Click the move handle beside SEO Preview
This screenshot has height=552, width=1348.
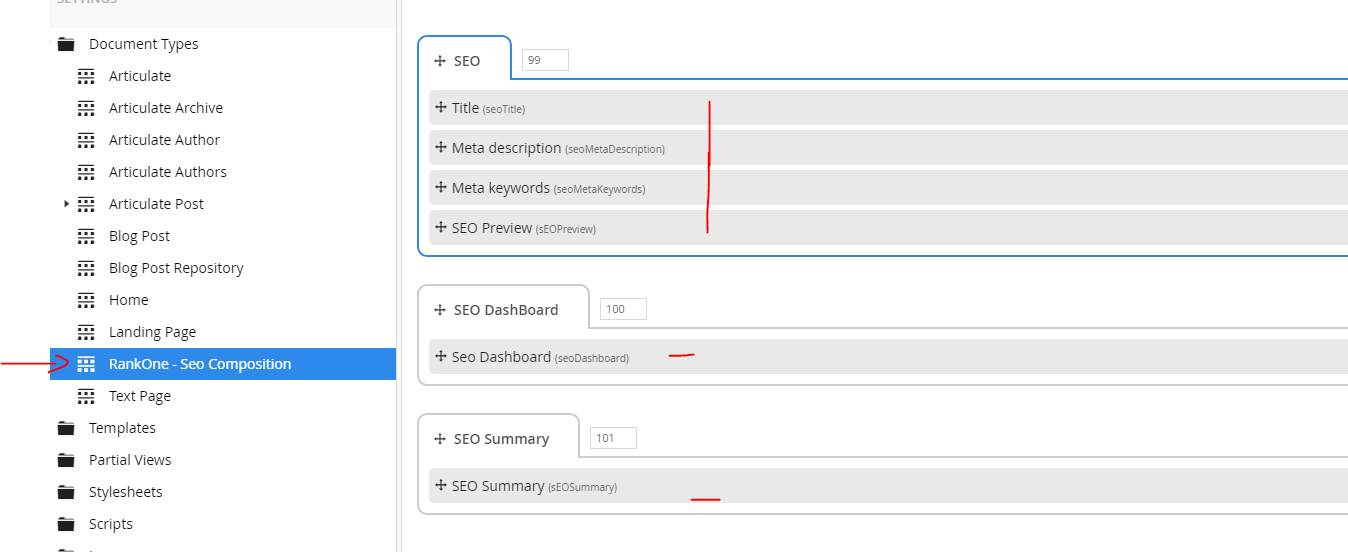[441, 228]
